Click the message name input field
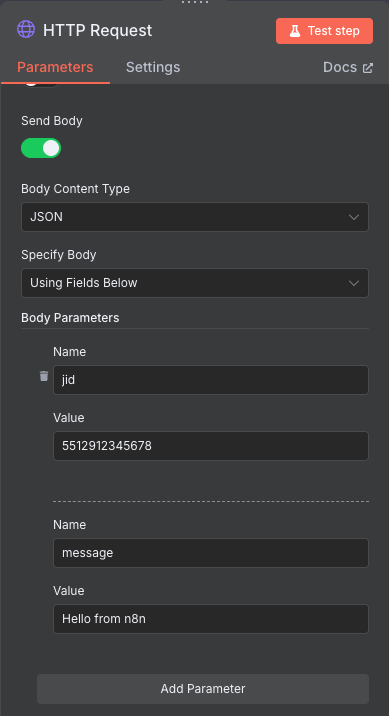 (x=211, y=553)
